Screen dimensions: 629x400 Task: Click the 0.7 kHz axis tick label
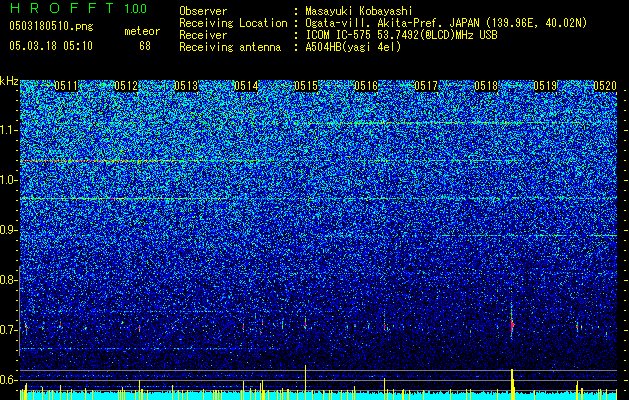point(7,330)
